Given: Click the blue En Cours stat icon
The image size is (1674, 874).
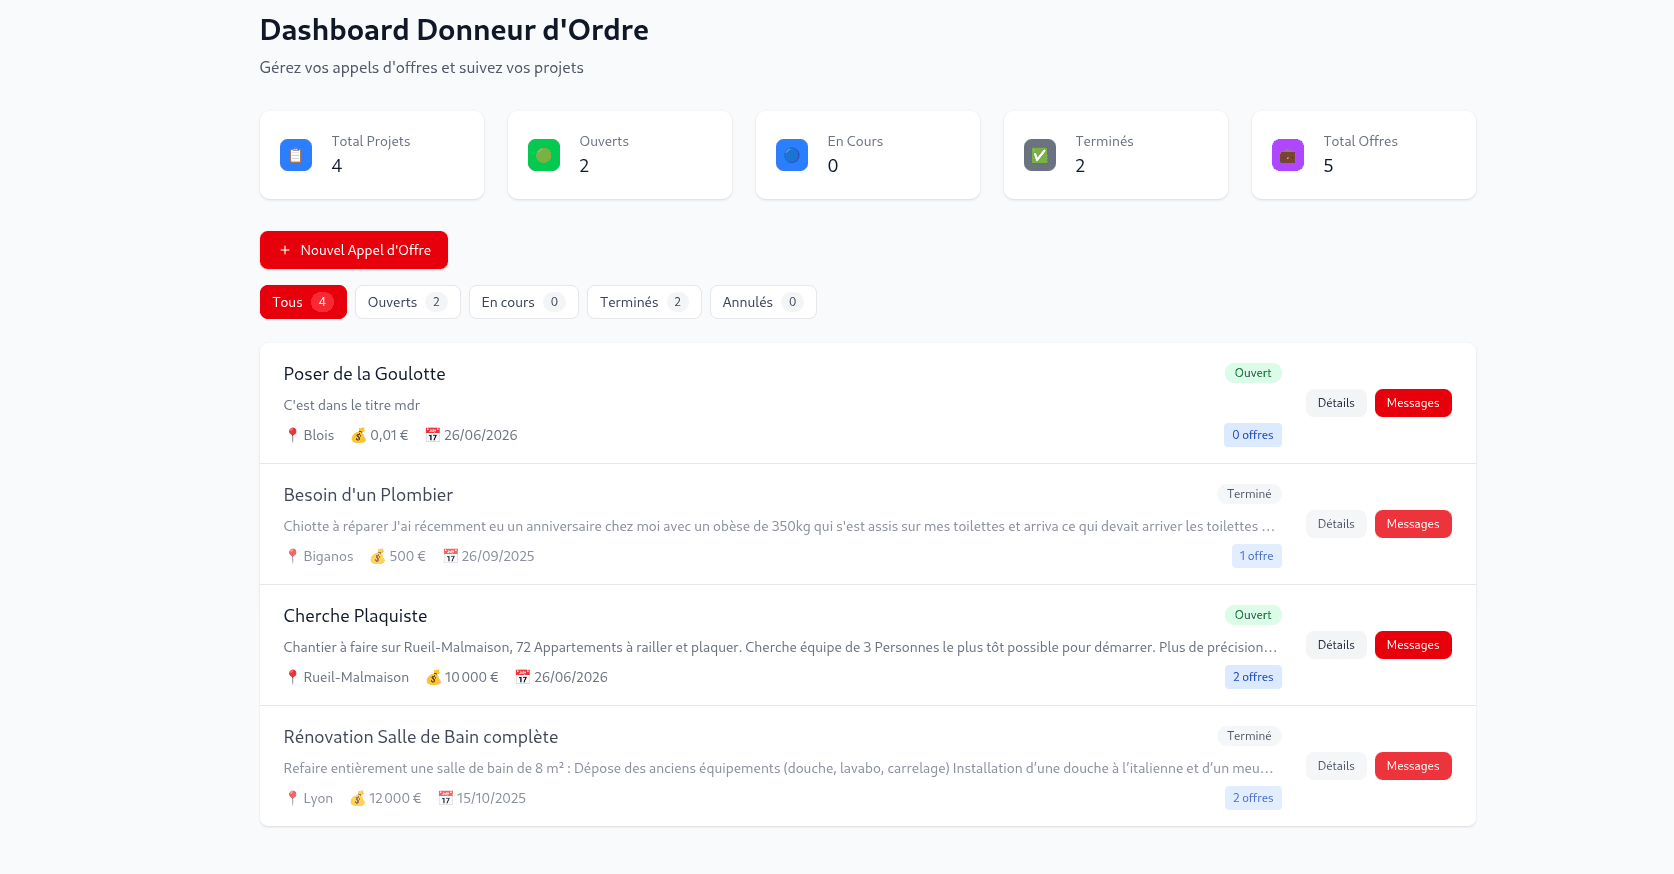Looking at the screenshot, I should pos(792,155).
